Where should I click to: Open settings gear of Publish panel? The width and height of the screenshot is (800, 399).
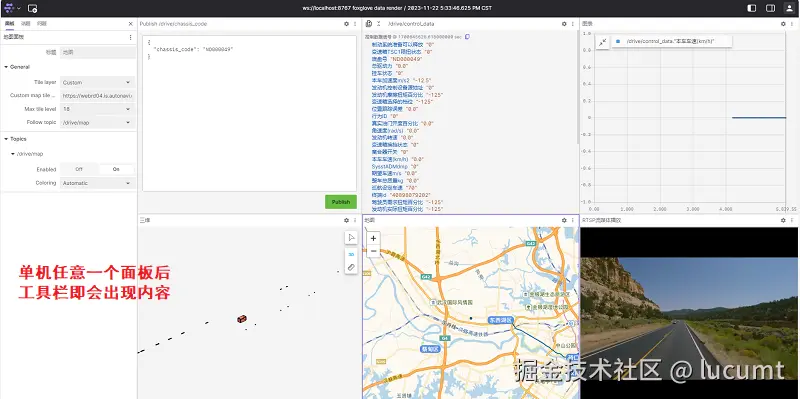346,23
